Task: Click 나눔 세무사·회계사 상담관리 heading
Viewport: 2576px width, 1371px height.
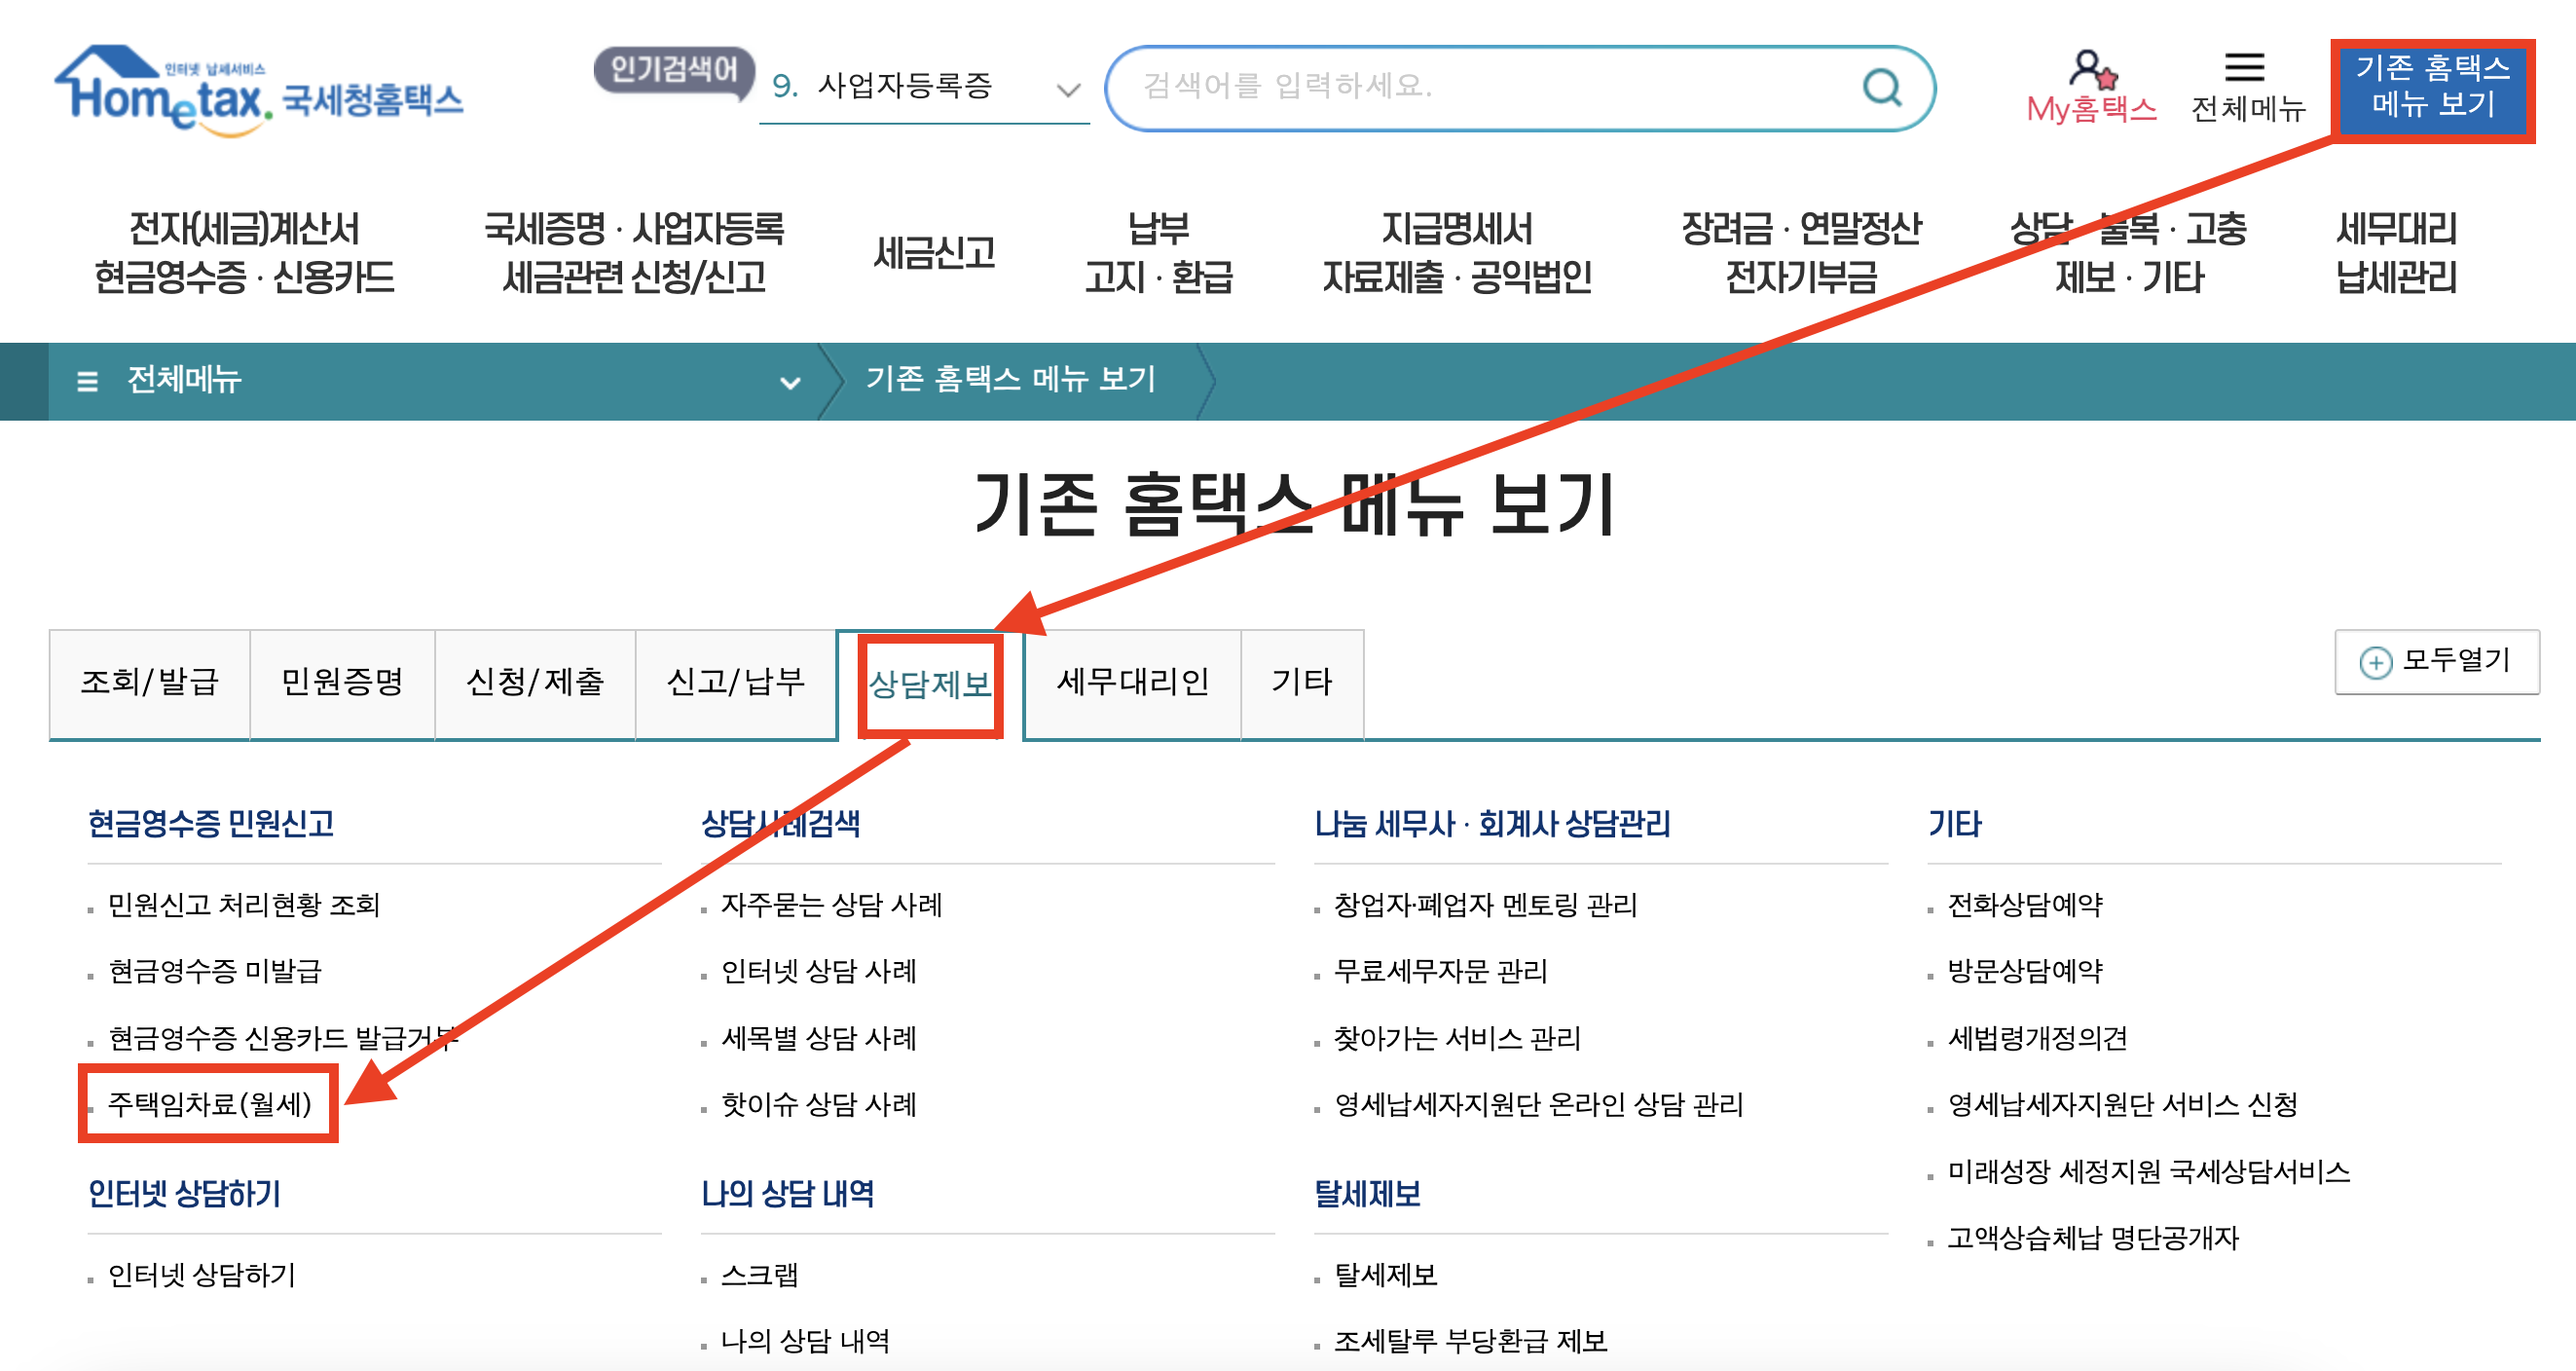Action: [x=1492, y=824]
